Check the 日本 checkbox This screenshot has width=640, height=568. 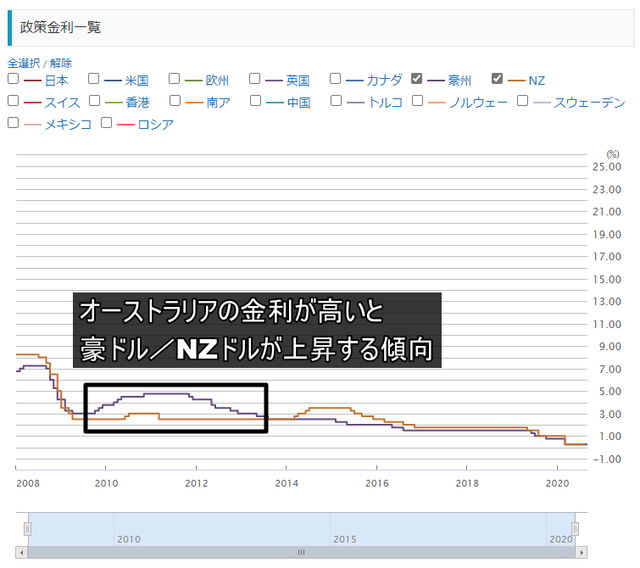[x=13, y=78]
